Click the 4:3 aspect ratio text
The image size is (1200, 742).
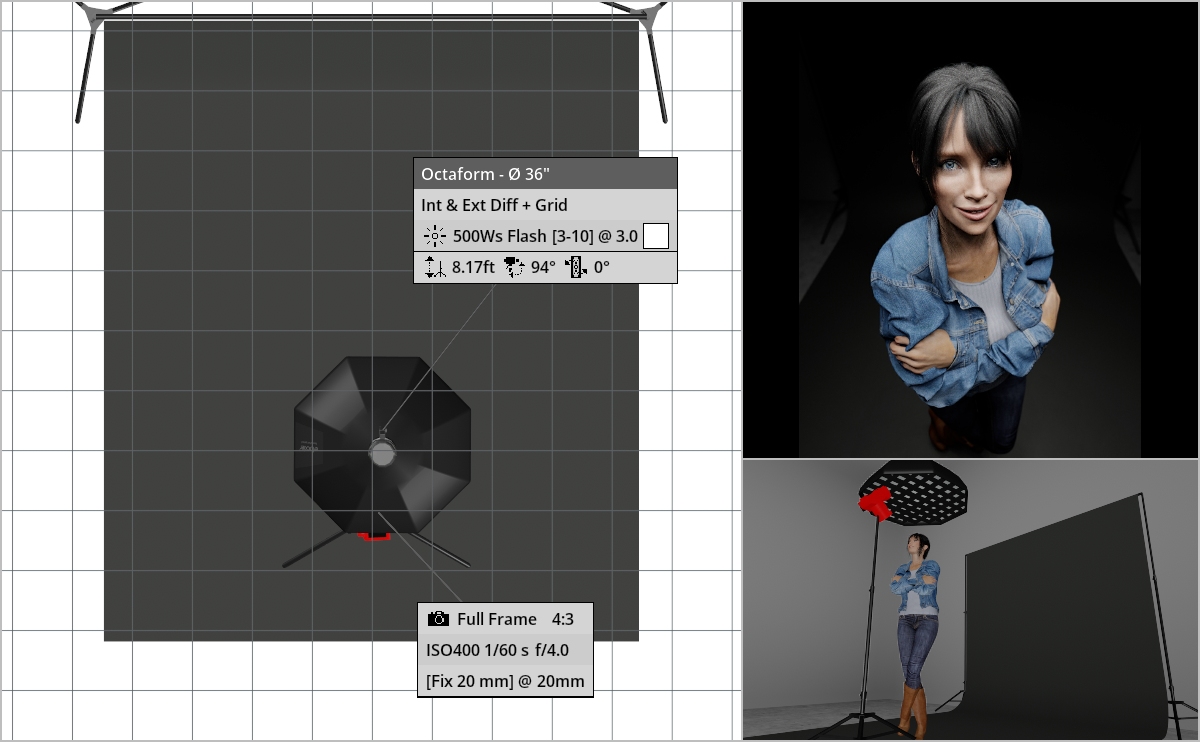pyautogui.click(x=563, y=620)
